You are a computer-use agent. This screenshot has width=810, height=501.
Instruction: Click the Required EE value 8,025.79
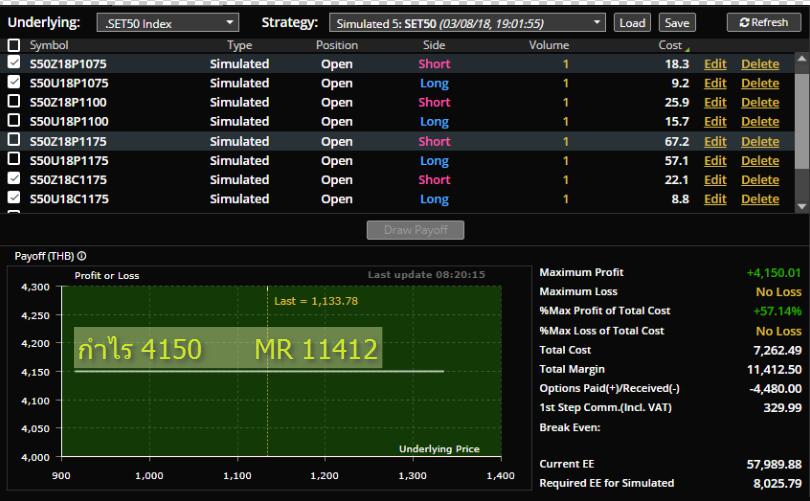(777, 483)
